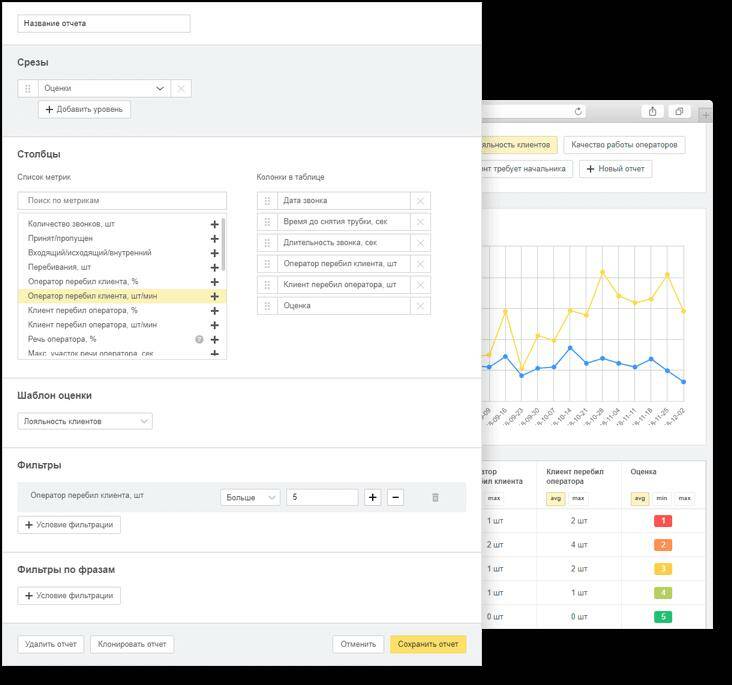This screenshot has height=685, width=732.
Task: Open the Больше condition dropdown
Action: [249, 497]
